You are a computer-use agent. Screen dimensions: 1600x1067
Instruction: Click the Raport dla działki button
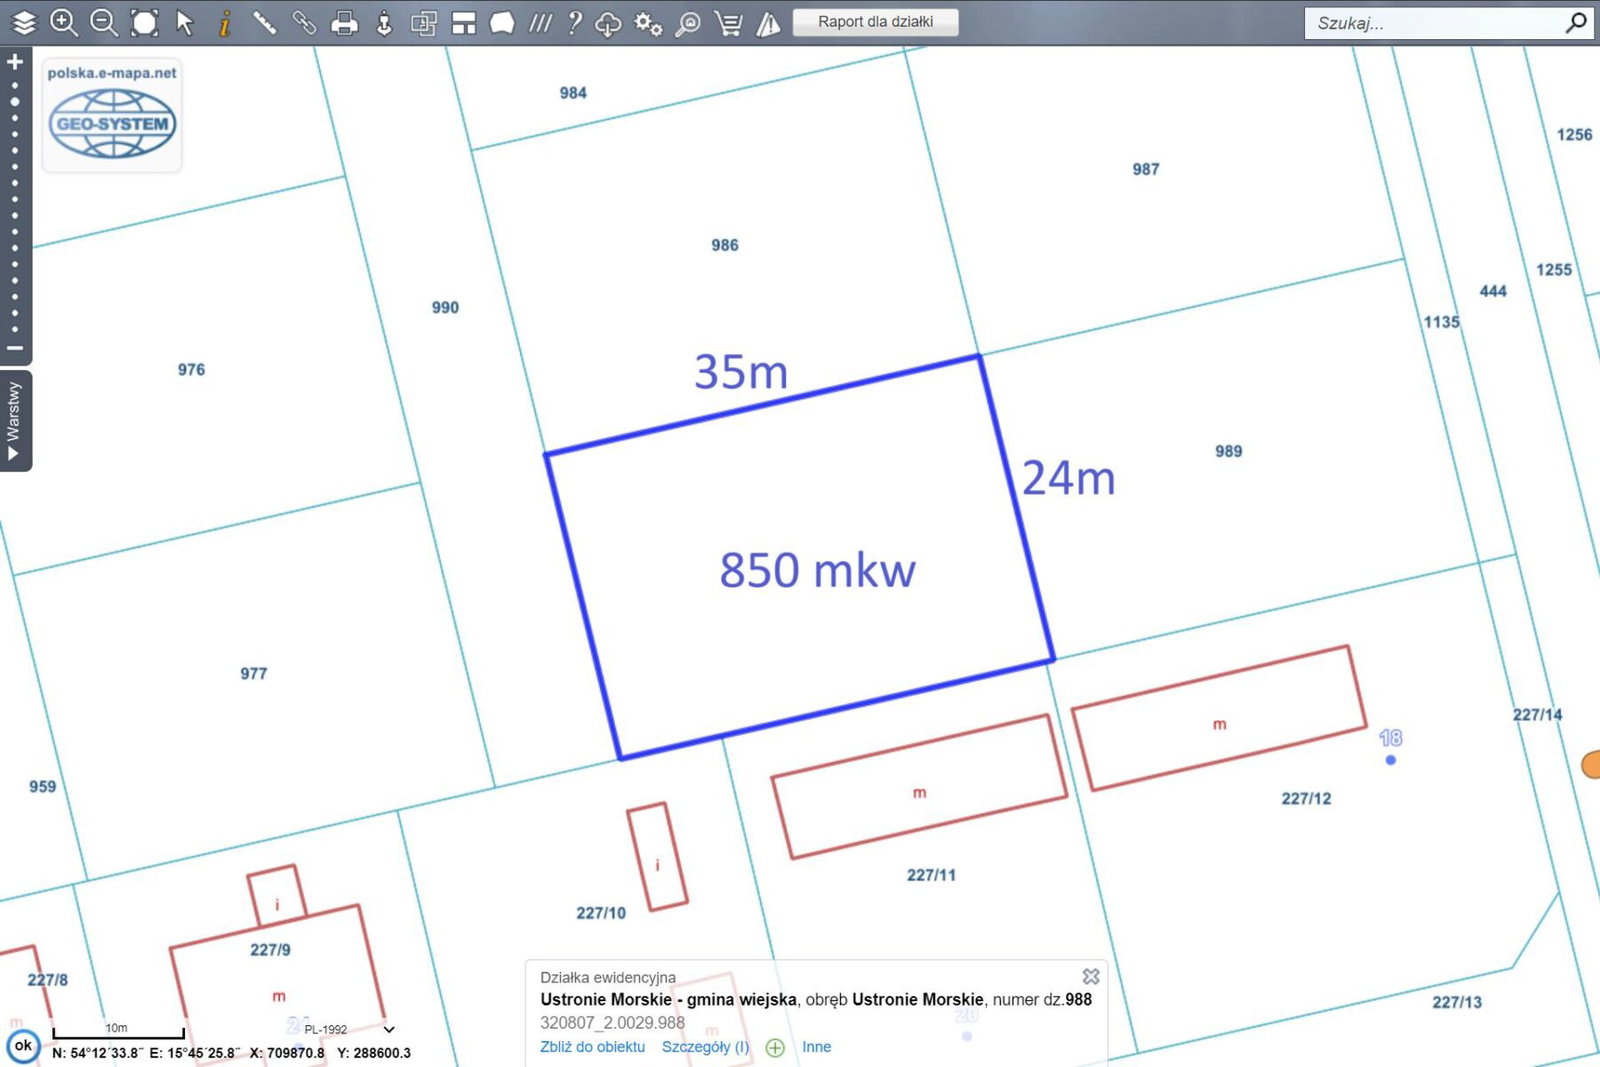[875, 22]
